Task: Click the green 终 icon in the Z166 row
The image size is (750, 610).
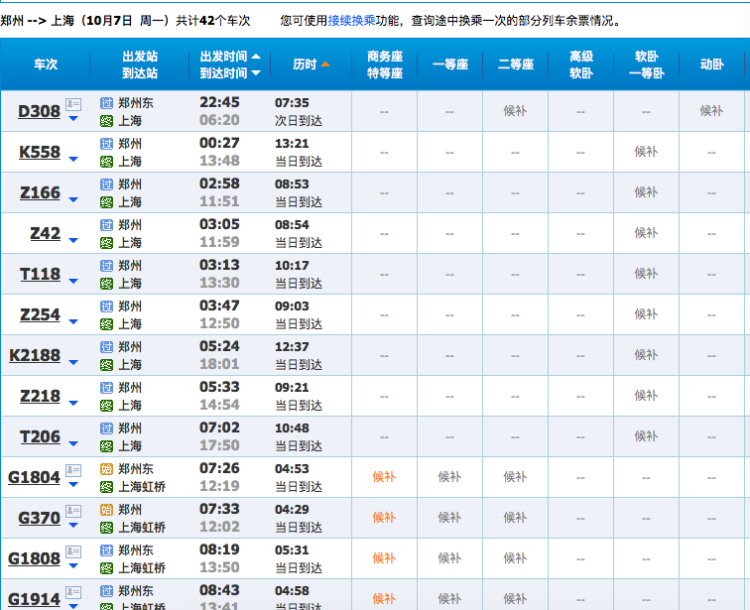Action: [x=107, y=202]
